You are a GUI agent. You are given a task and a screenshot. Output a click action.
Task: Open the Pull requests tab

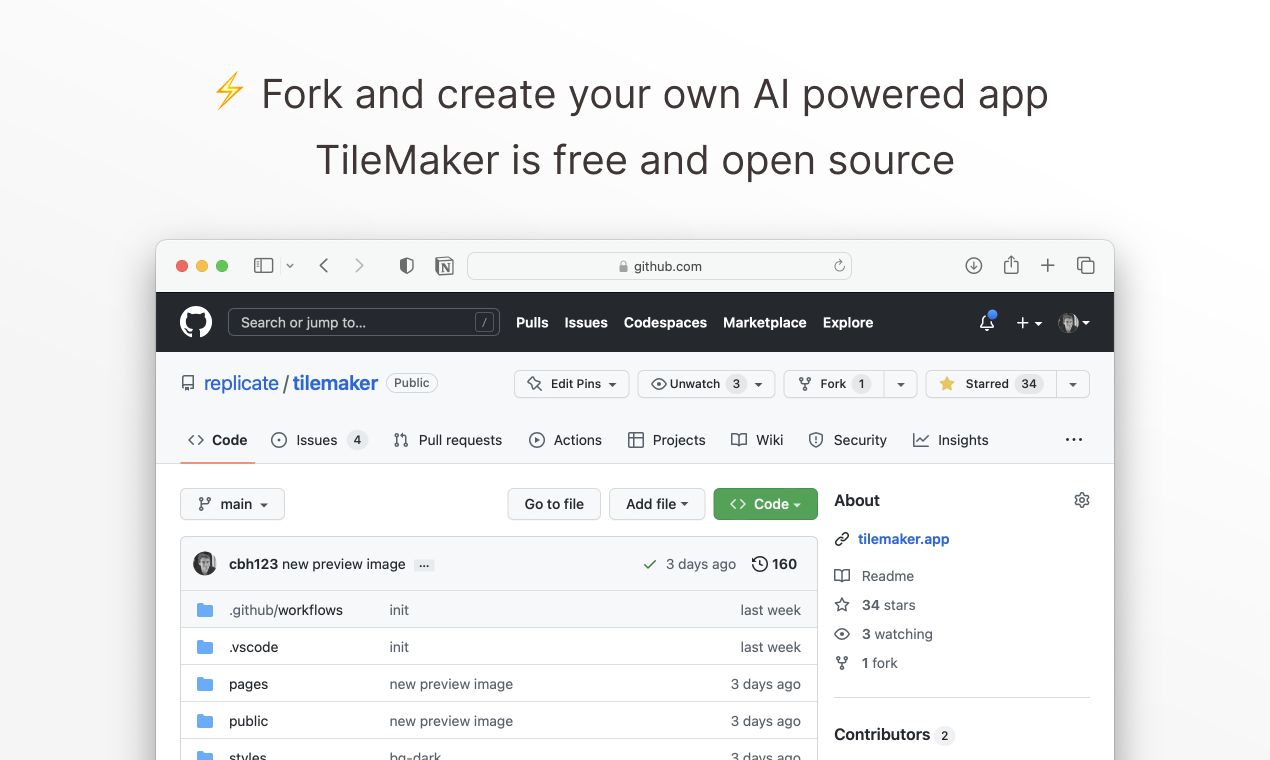[x=448, y=440]
